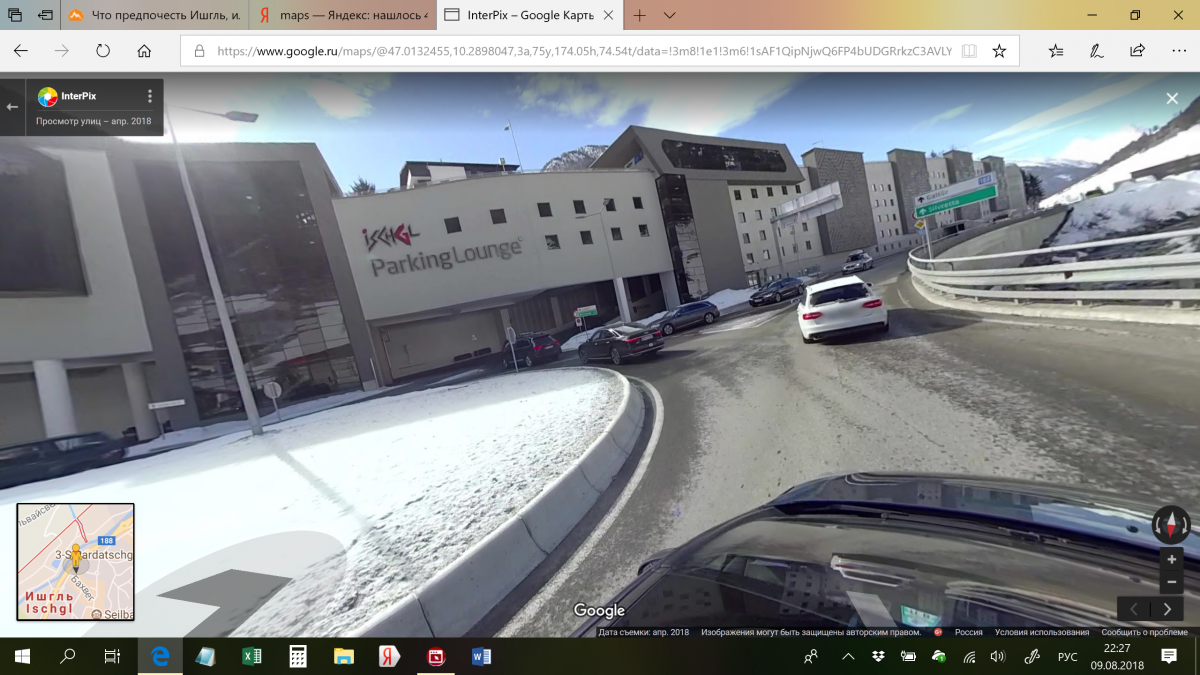Click the Сообщить о проблеме link
The width and height of the screenshot is (1200, 675).
click(1145, 632)
